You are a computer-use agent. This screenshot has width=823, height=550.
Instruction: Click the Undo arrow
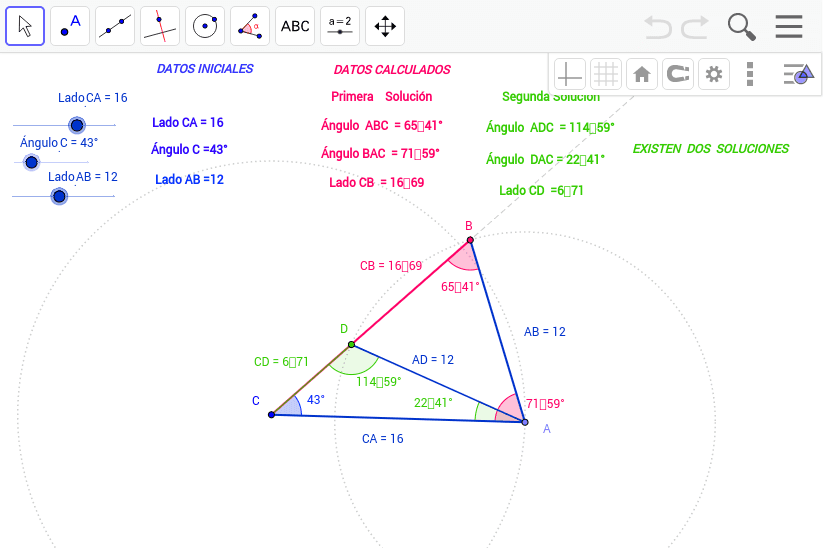[x=658, y=27]
